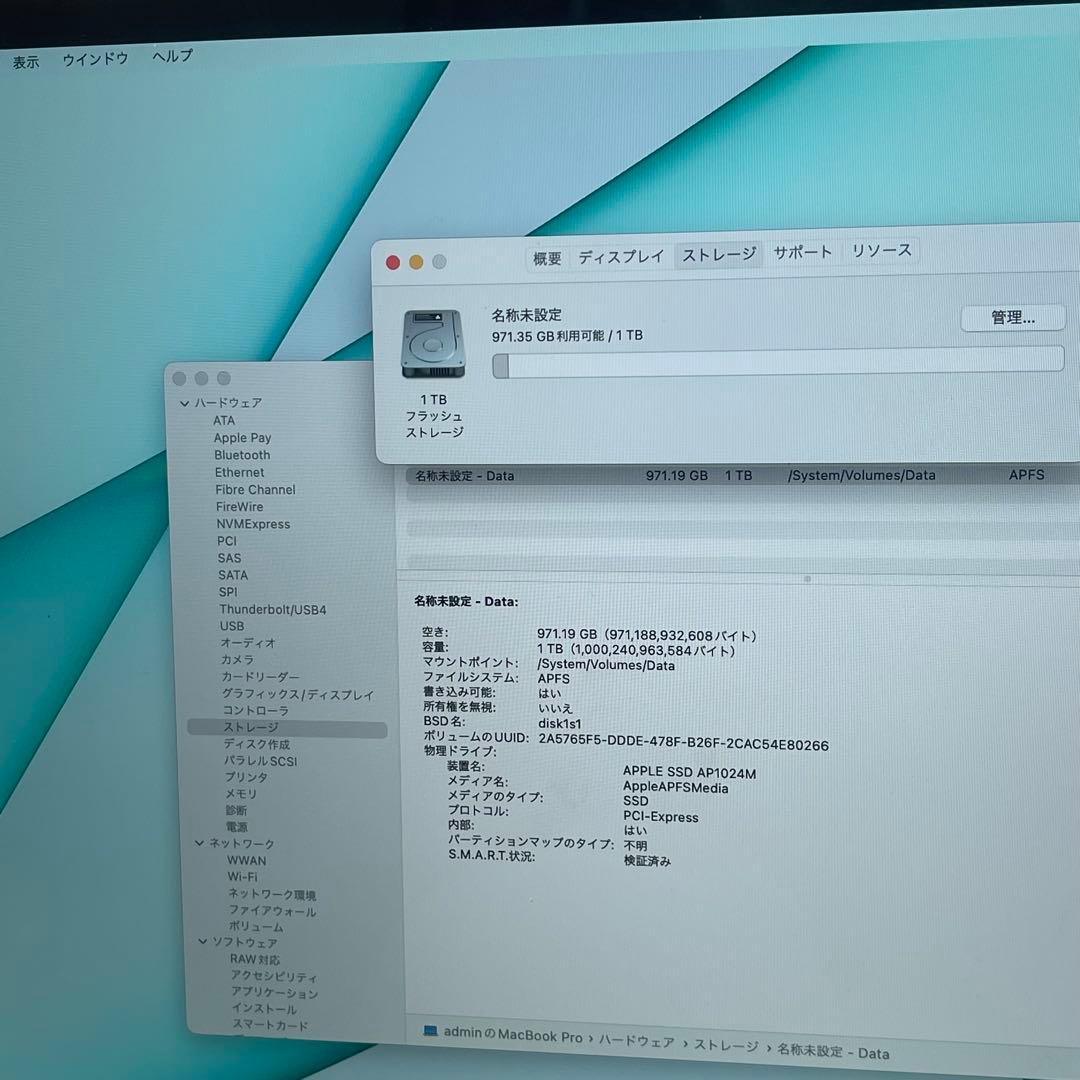
Task: Select Thunderbolt/USB4 in the sidebar
Action: coord(271,609)
